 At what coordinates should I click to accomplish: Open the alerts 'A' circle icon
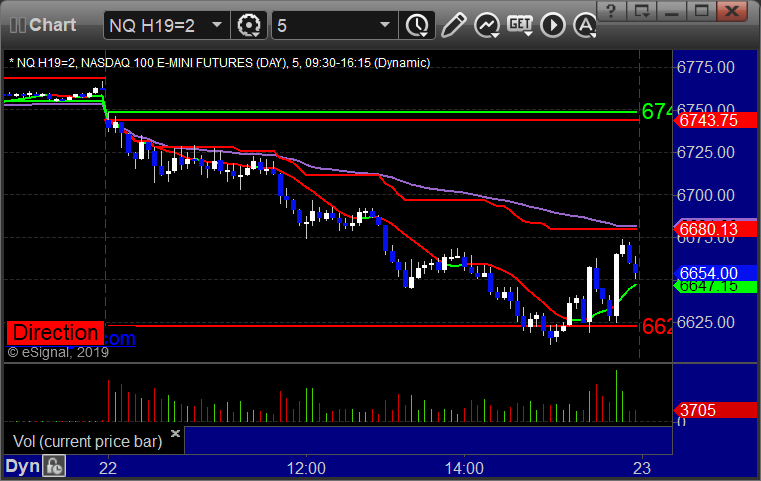585,25
